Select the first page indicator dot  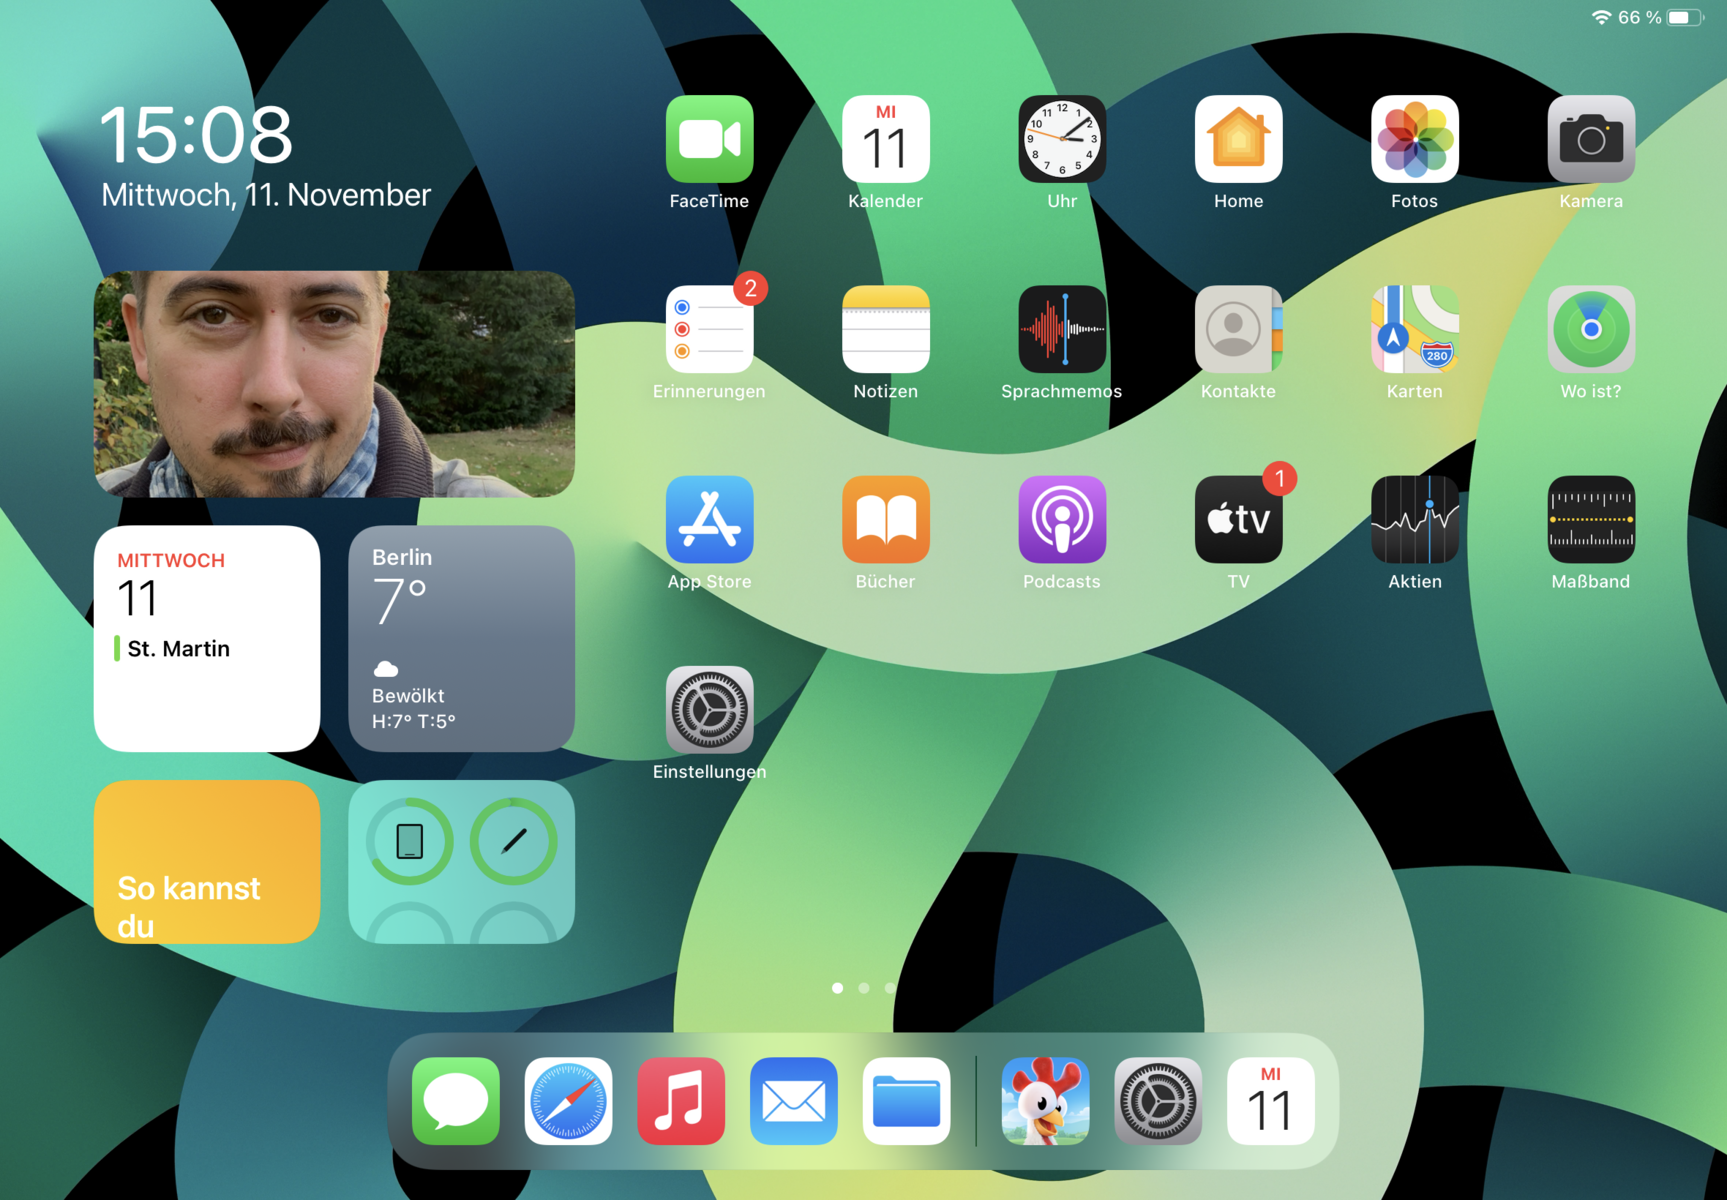click(x=837, y=988)
